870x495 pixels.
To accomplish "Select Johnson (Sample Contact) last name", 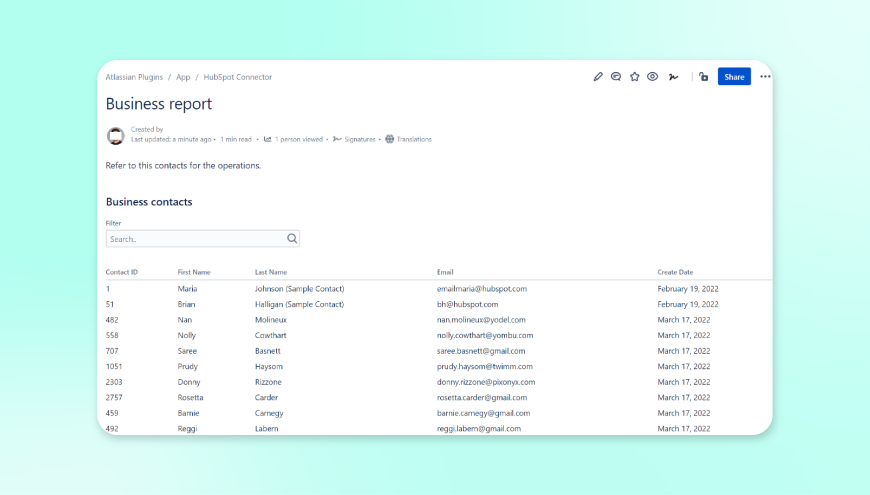I will pos(300,289).
